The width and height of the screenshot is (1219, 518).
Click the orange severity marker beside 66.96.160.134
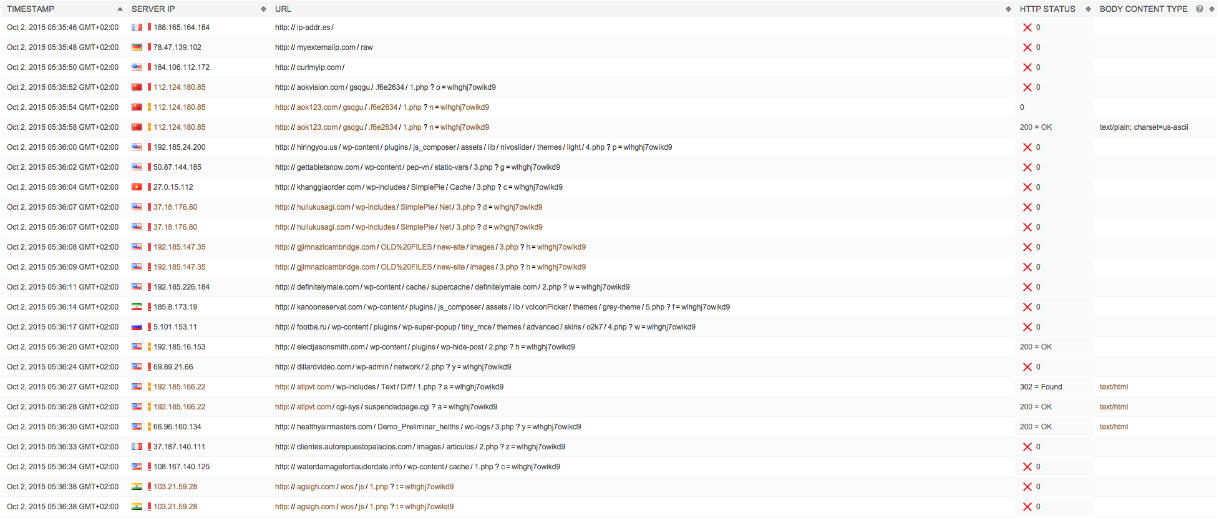[149, 427]
